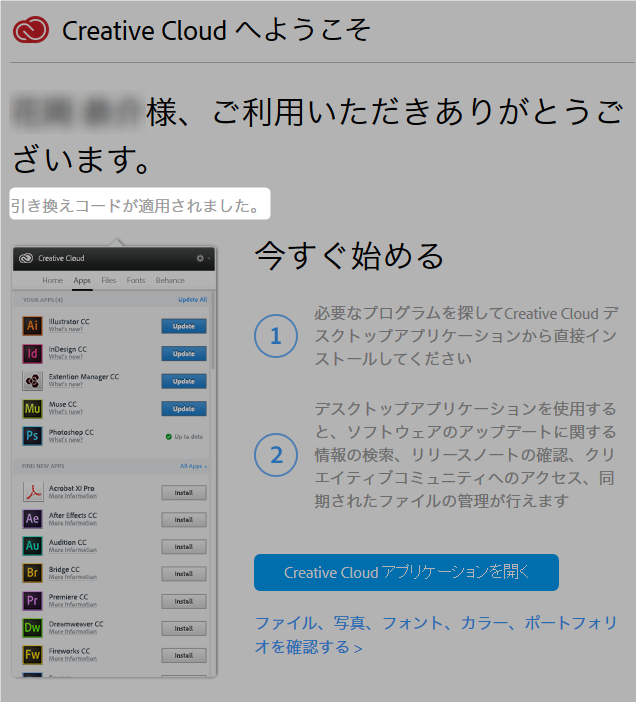This screenshot has height=702, width=636.
Task: Update InDesign CC
Action: (184, 354)
